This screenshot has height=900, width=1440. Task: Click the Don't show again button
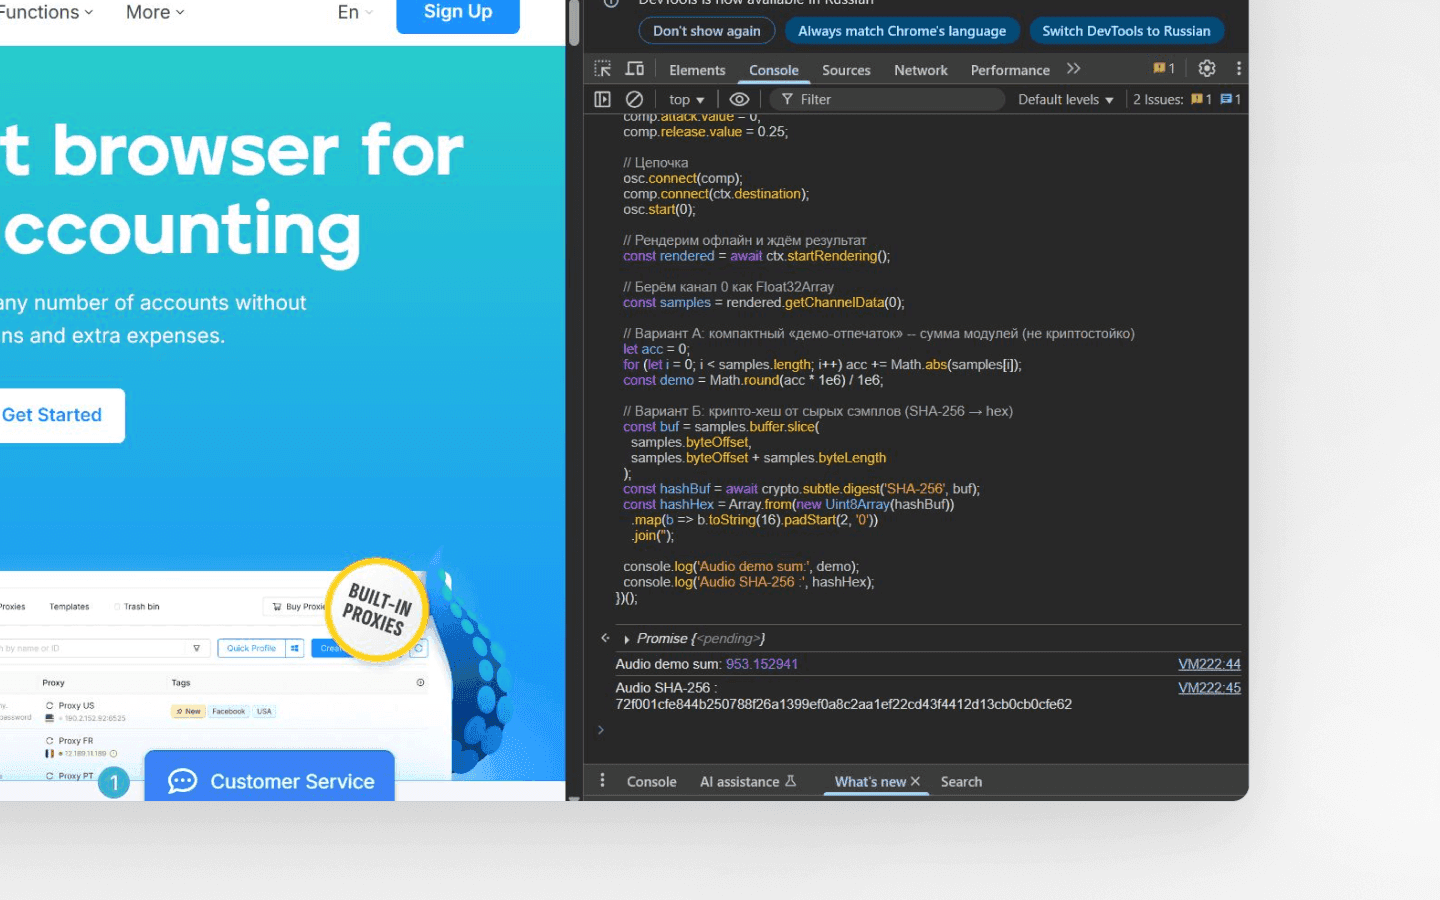pos(707,31)
